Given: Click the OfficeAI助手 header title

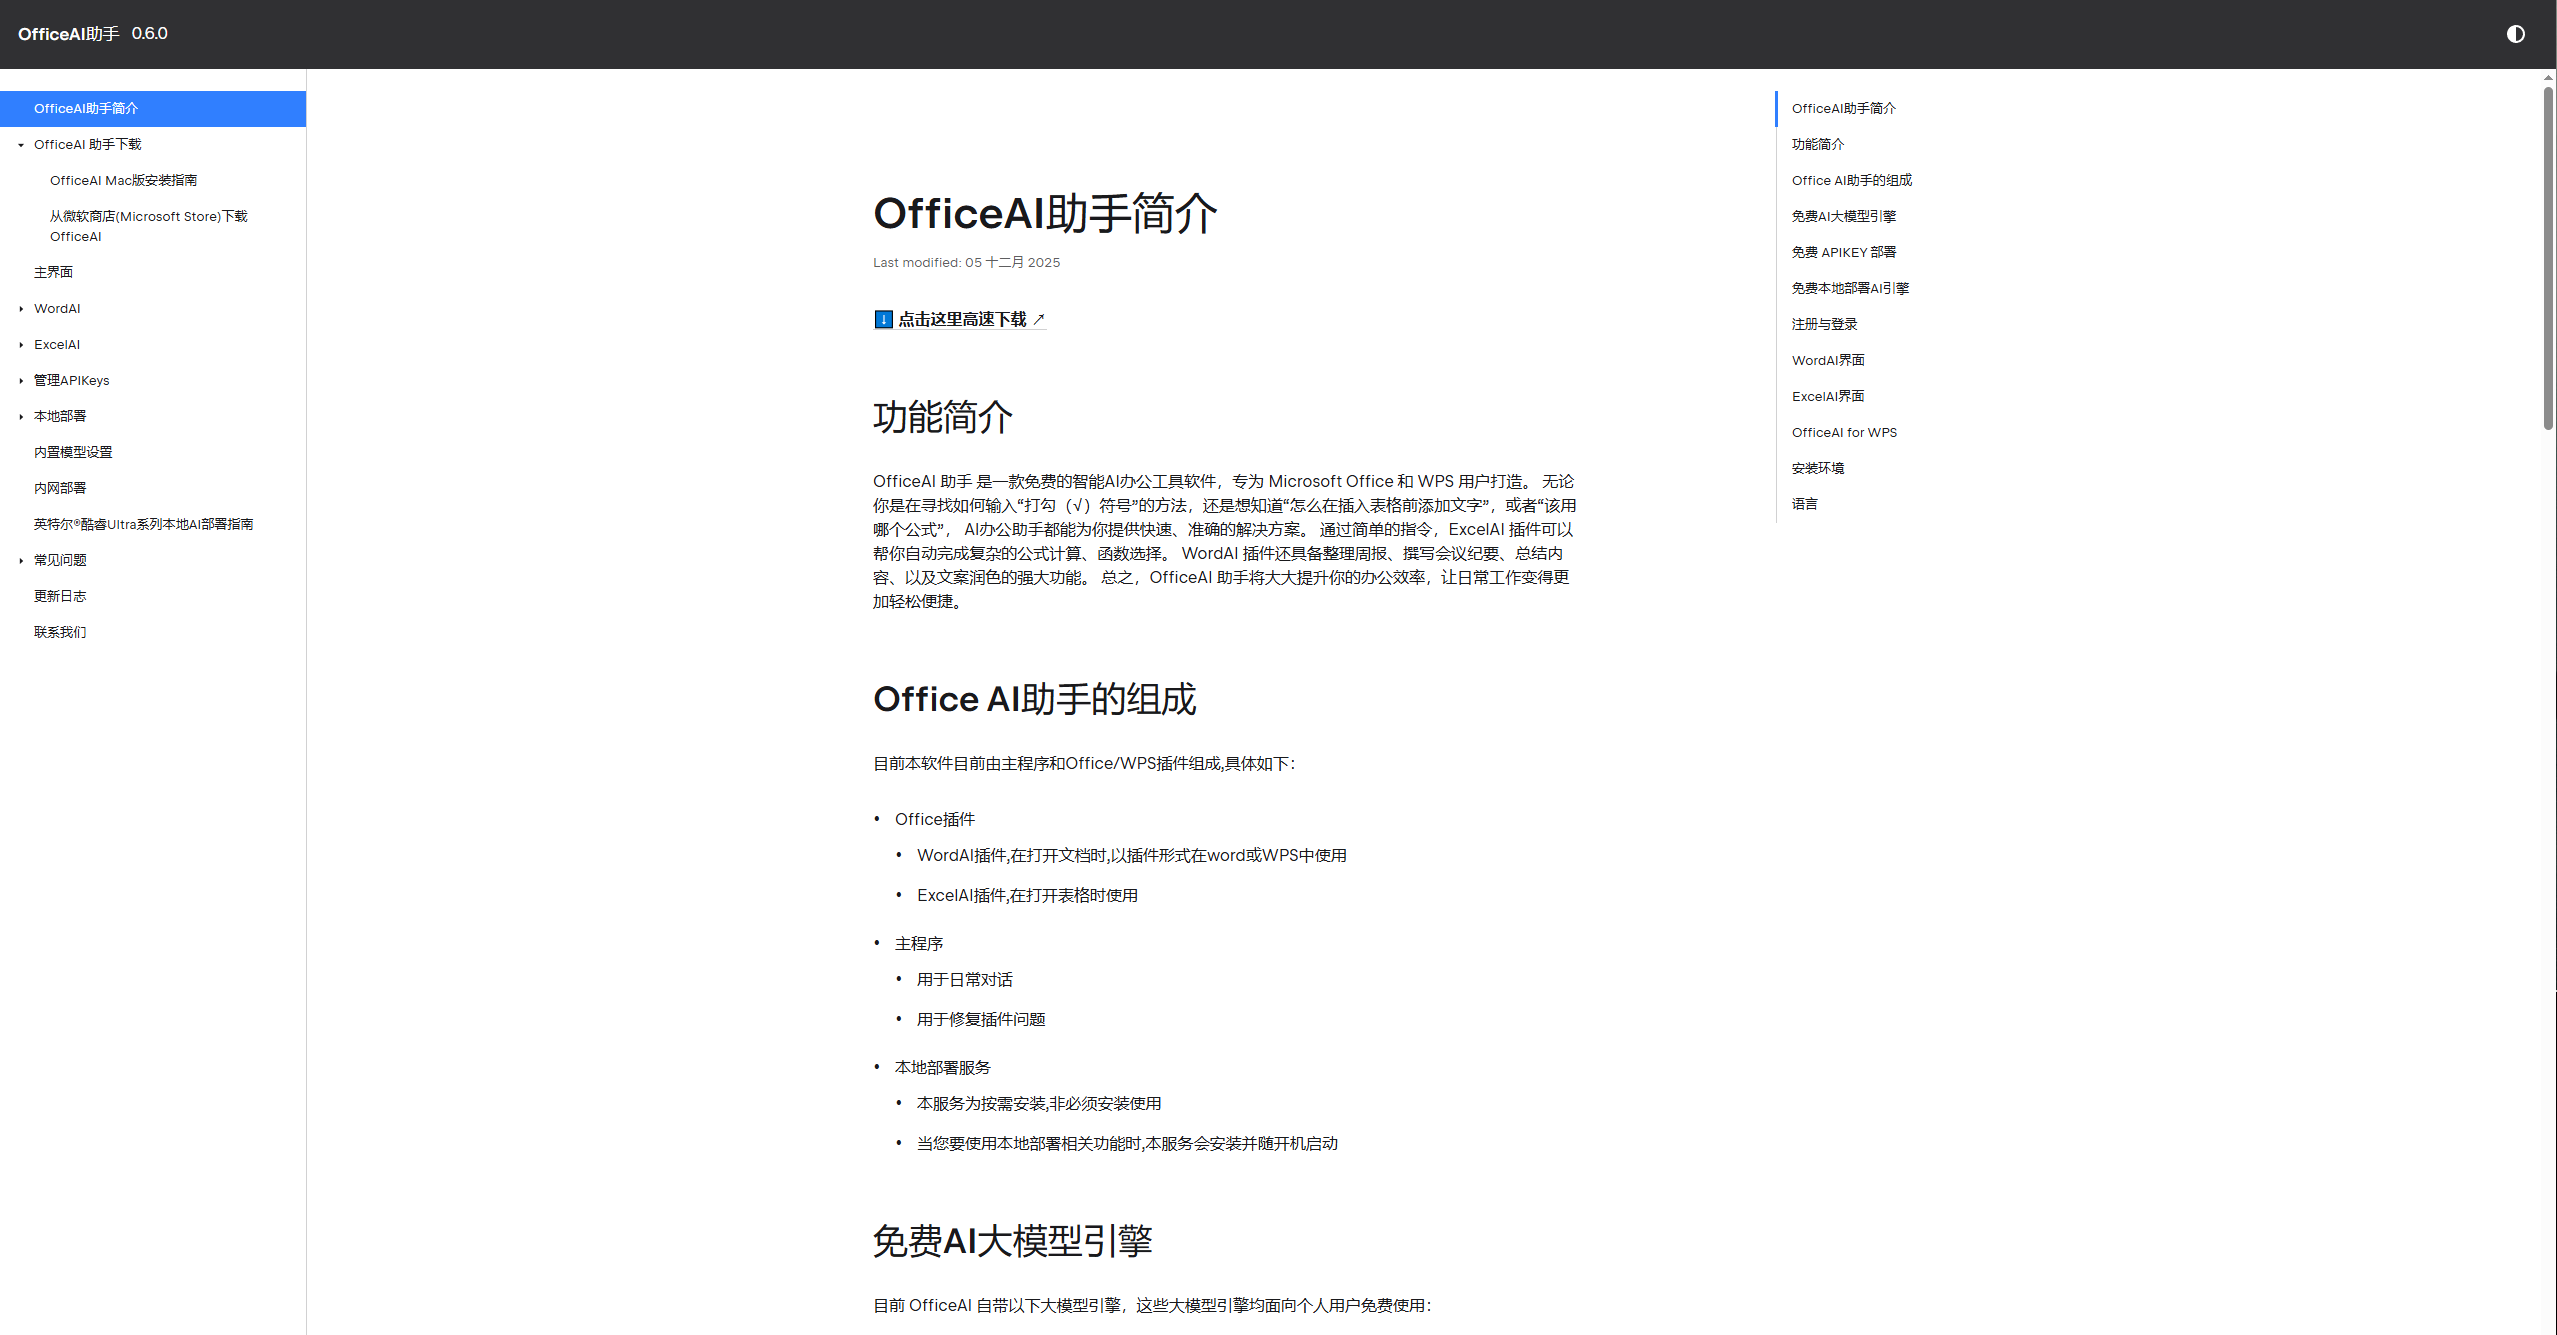Looking at the screenshot, I should tap(68, 34).
